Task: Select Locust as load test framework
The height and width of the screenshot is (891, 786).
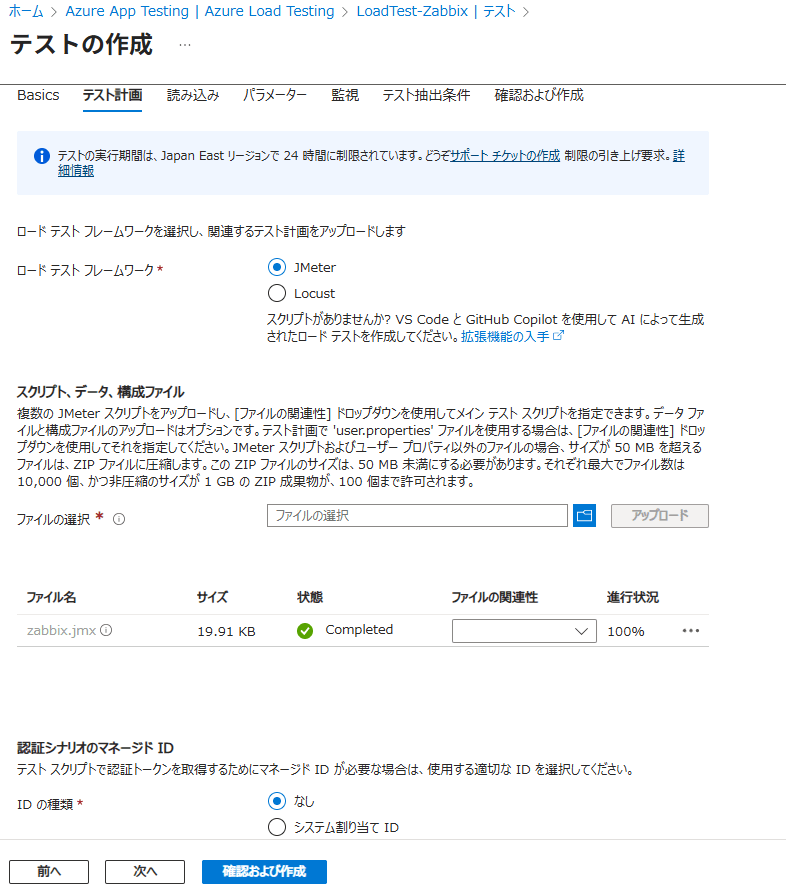Action: coord(277,294)
